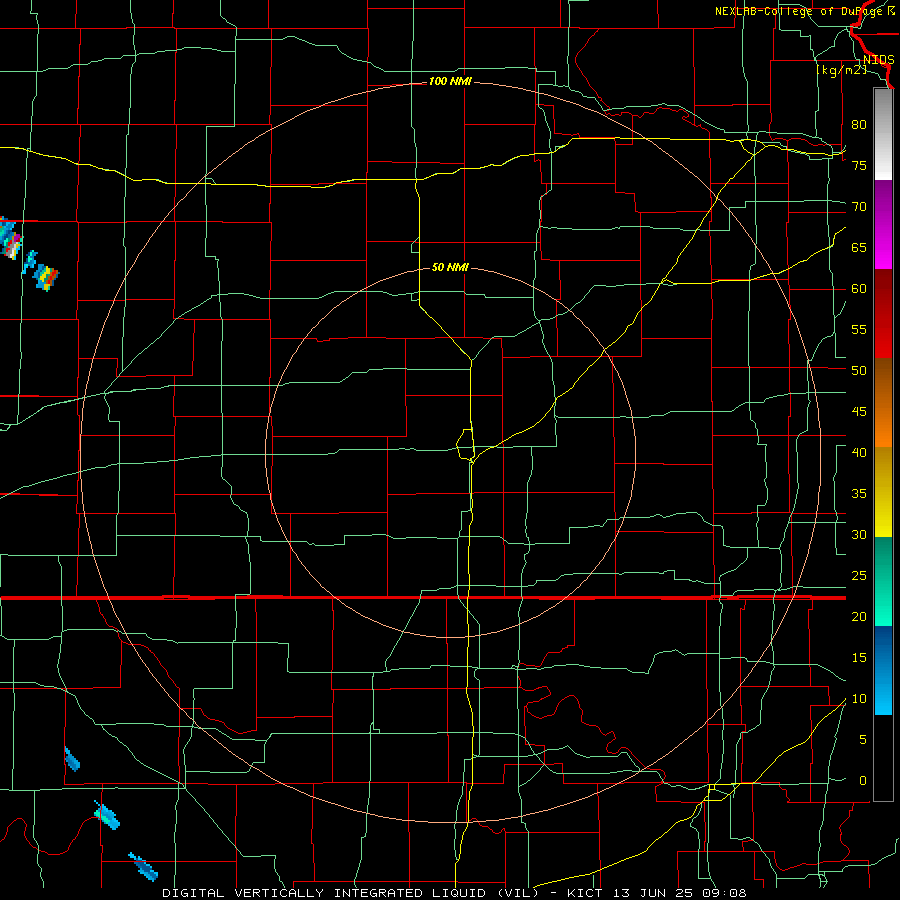
Task: Click the NIDS label above the scale
Action: [x=879, y=59]
